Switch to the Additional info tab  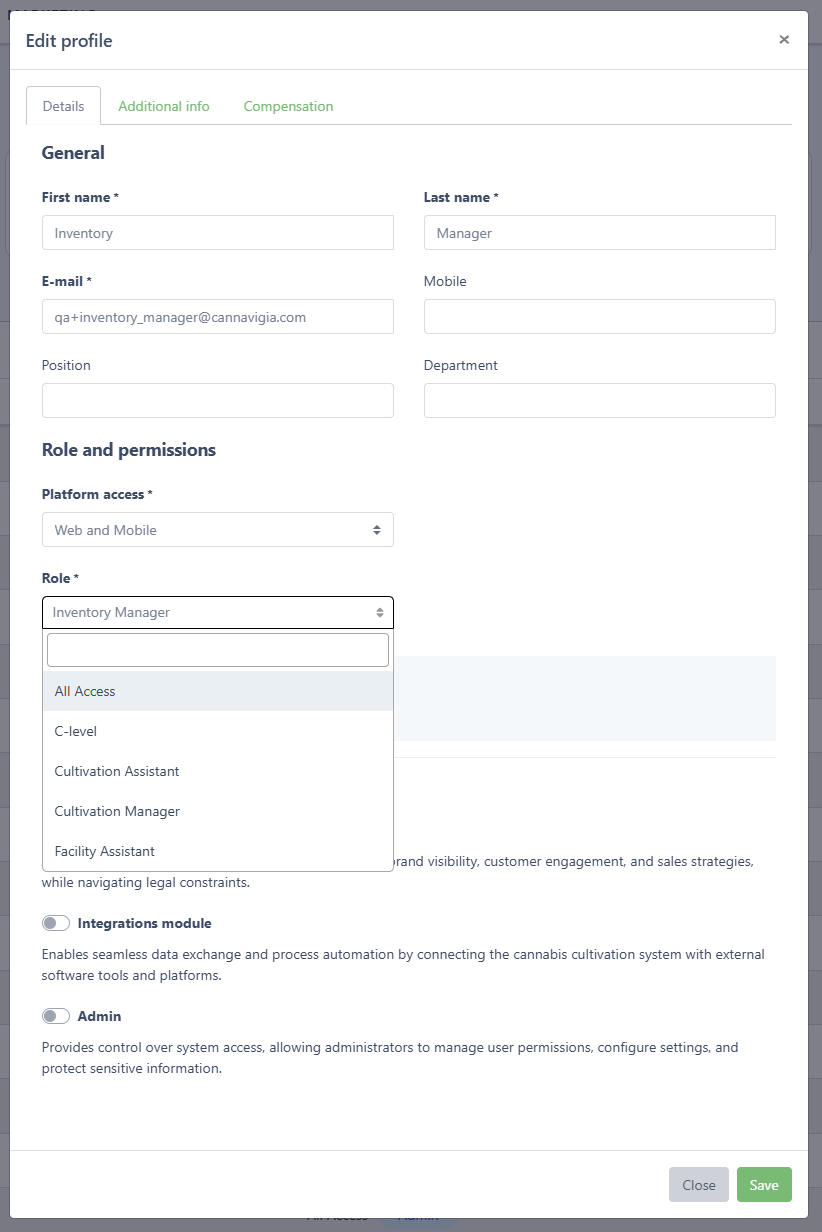coord(164,106)
